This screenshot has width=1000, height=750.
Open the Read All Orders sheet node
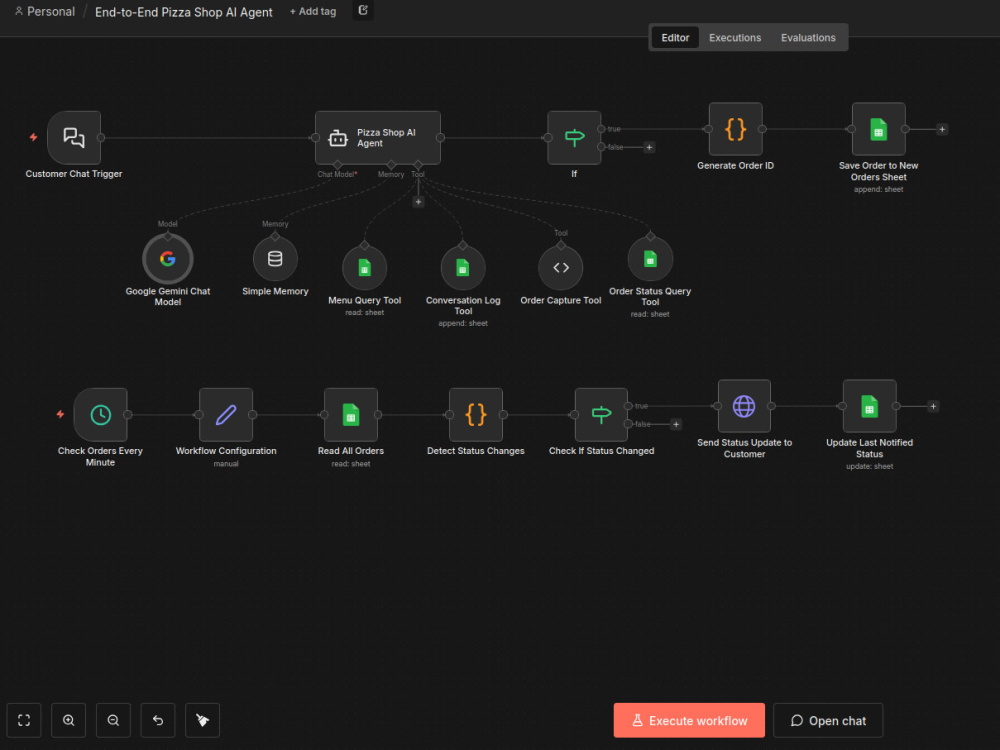pos(351,415)
